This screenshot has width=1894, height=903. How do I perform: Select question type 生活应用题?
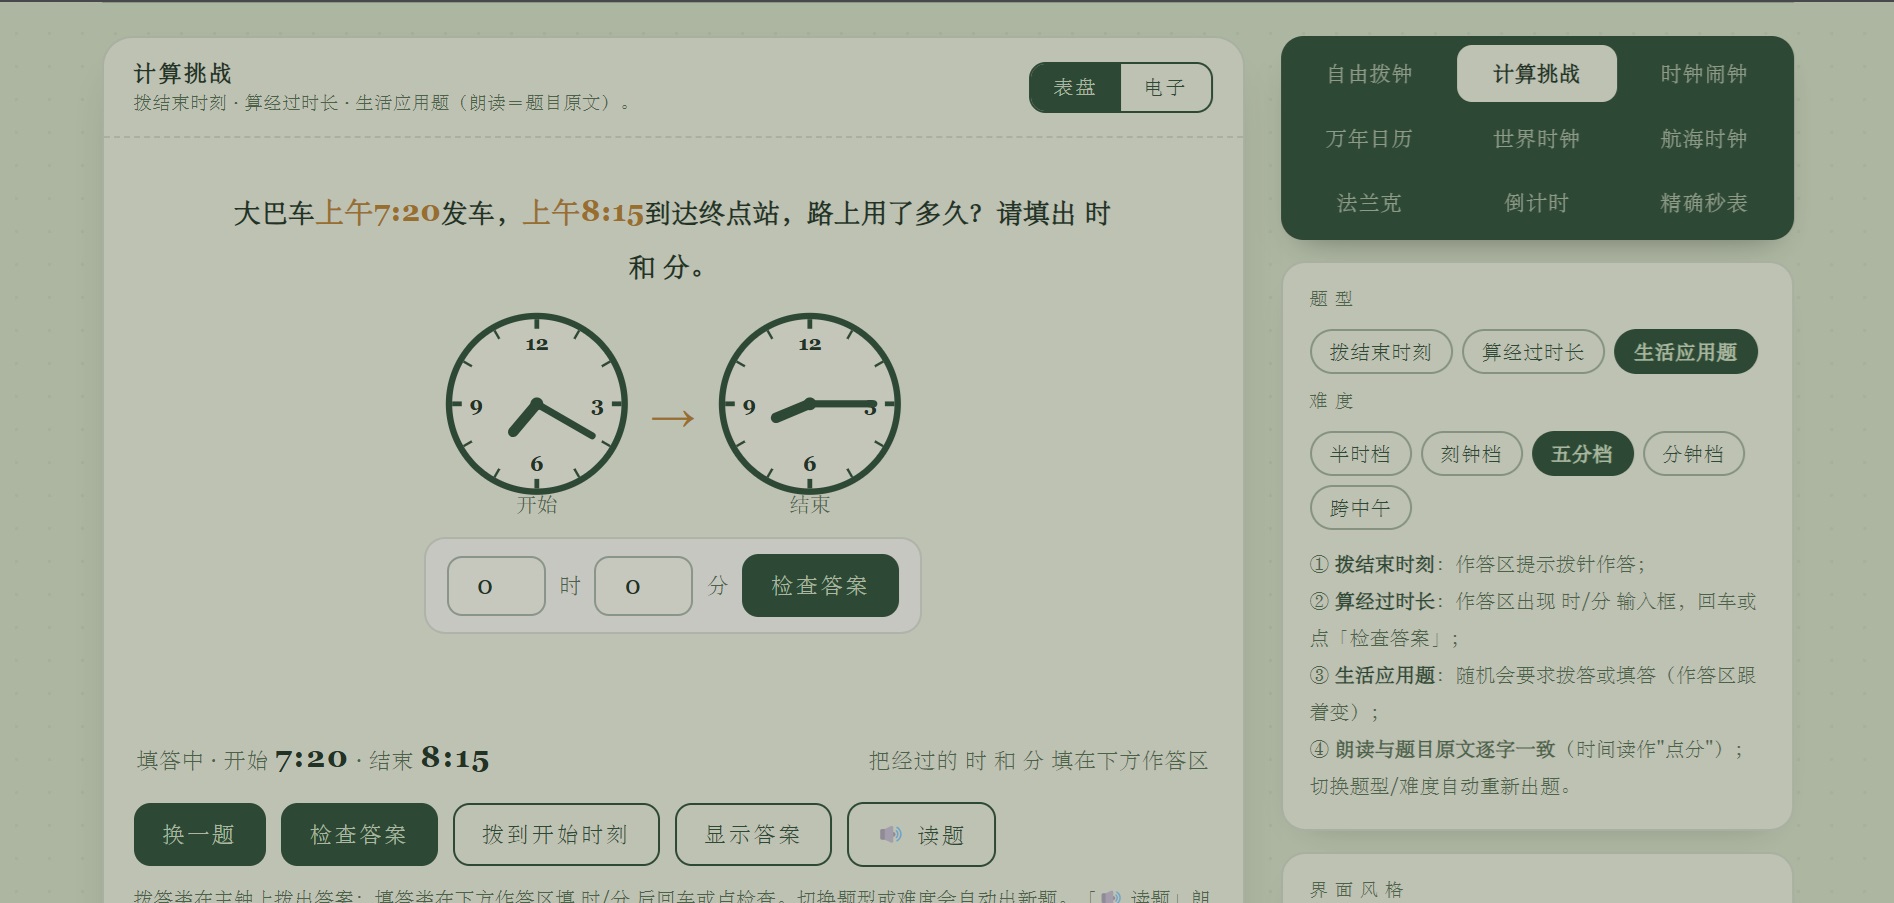[x=1686, y=352]
